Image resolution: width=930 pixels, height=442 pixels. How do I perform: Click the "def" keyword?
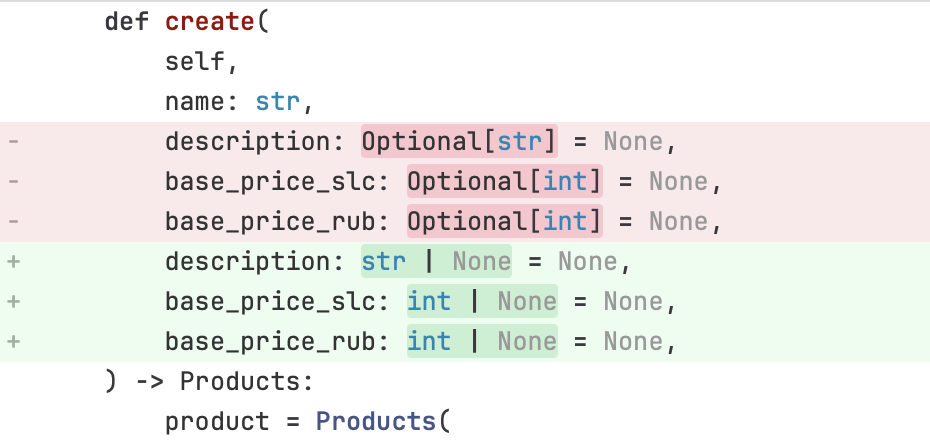click(127, 22)
